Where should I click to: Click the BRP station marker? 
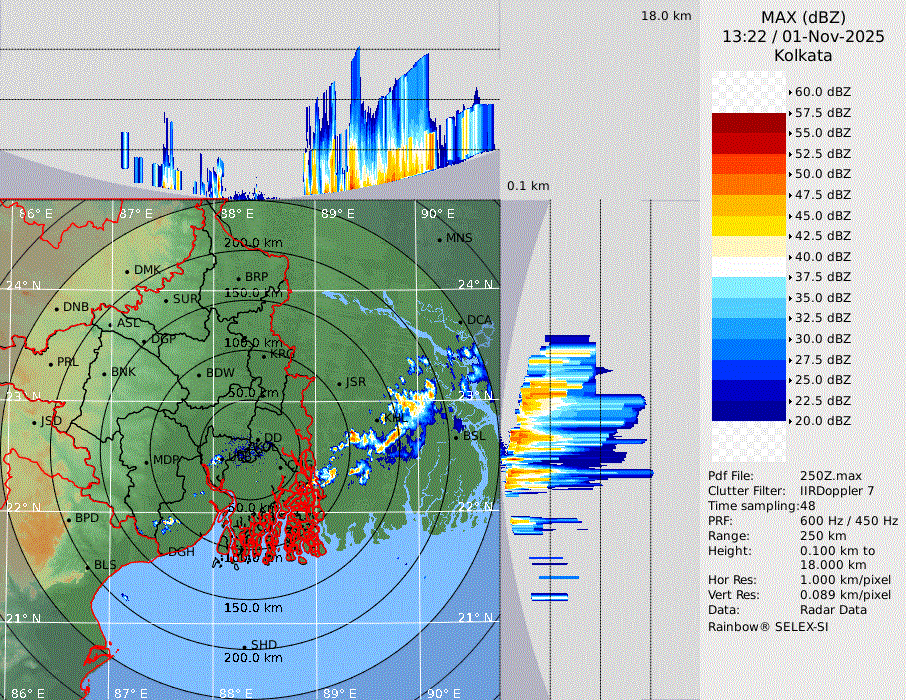[238, 278]
